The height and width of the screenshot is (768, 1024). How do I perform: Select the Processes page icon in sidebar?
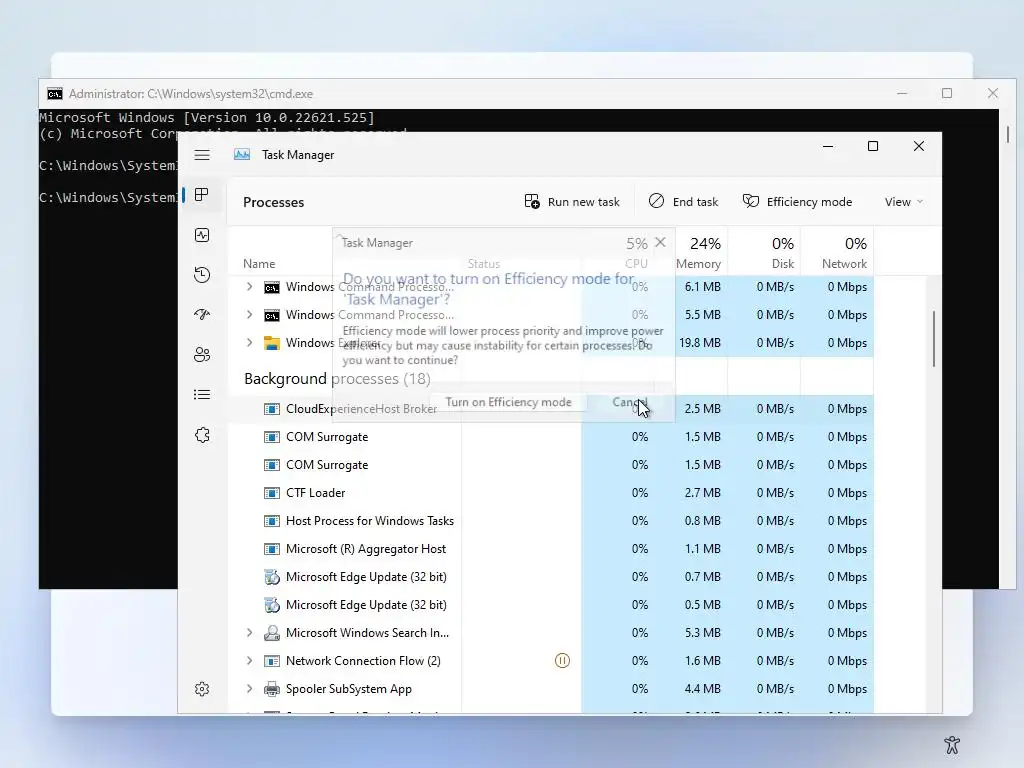202,195
